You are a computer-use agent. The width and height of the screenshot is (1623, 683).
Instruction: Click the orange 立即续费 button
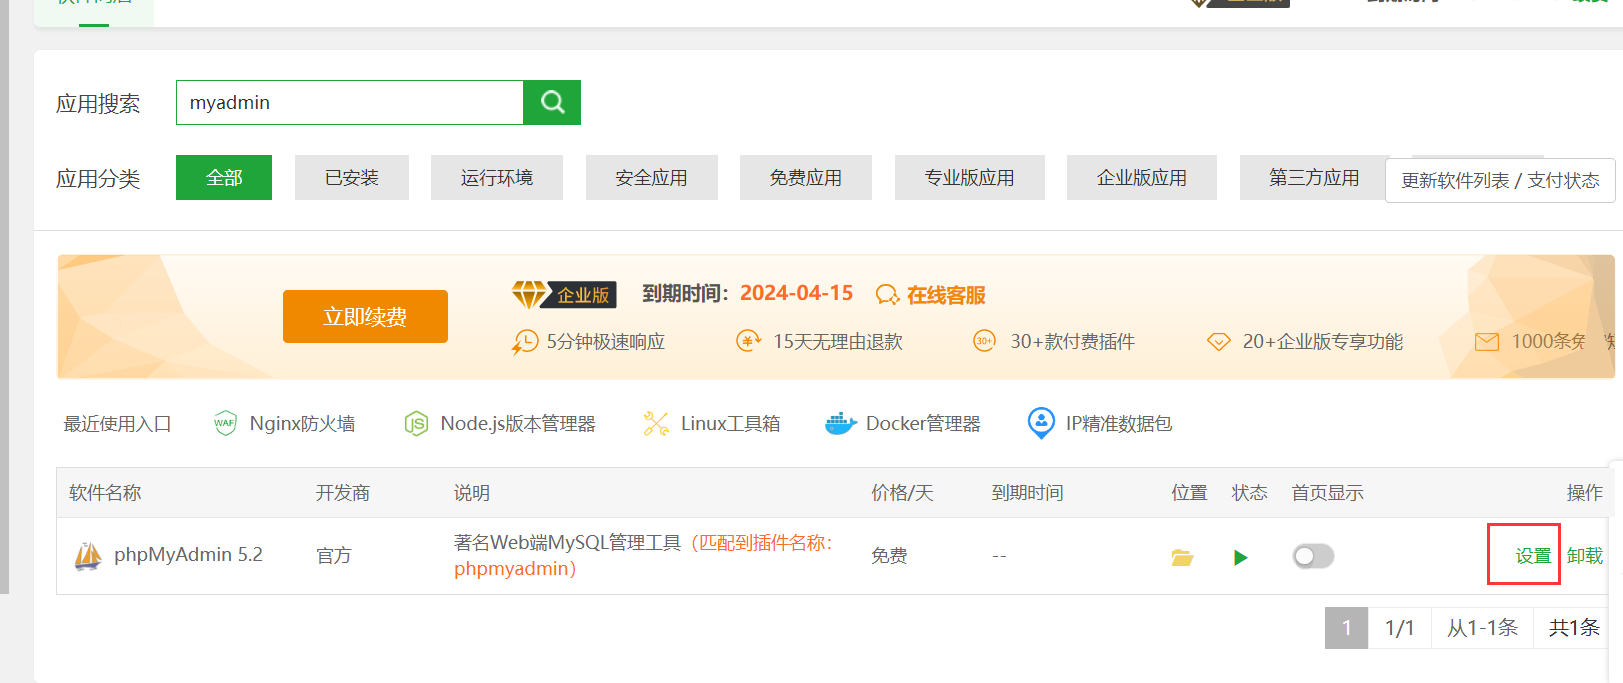tap(365, 316)
